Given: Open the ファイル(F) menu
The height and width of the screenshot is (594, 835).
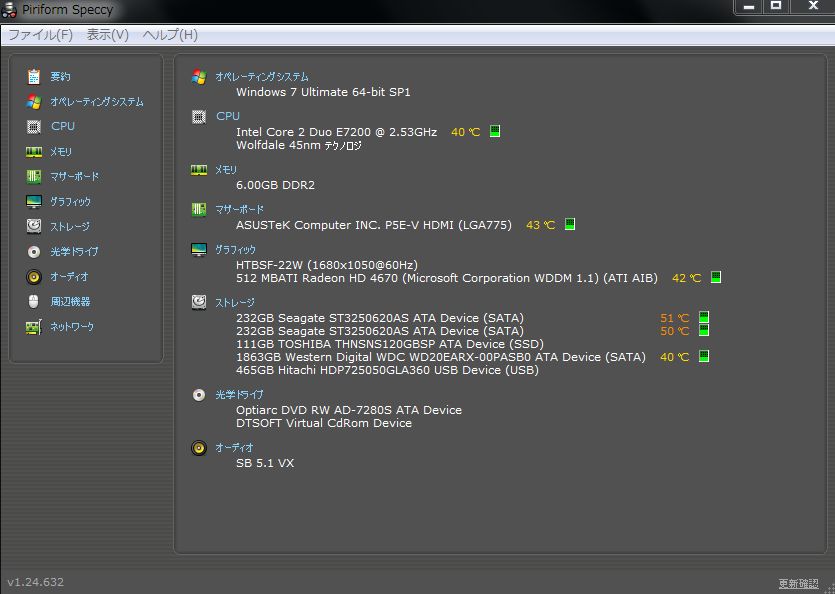Looking at the screenshot, I should (x=40, y=35).
